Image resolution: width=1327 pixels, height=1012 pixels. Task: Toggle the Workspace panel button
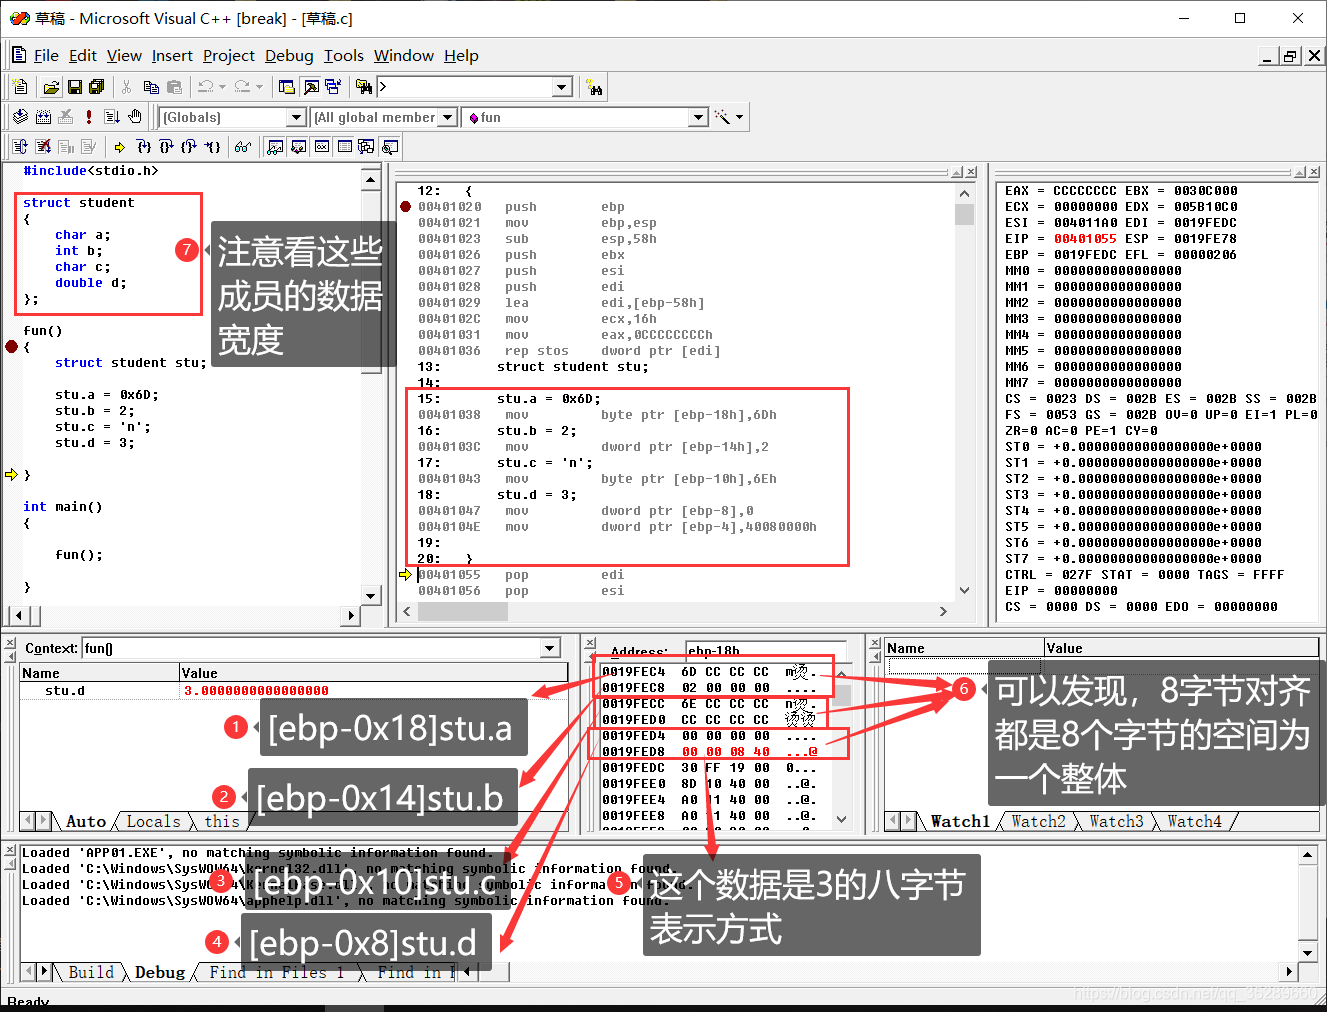[x=286, y=87]
